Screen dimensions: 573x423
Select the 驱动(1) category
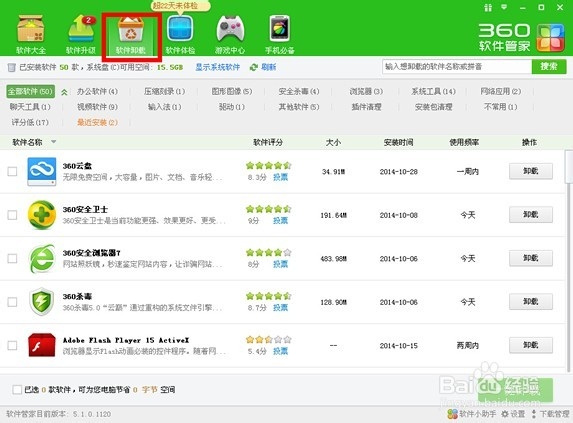[x=232, y=107]
